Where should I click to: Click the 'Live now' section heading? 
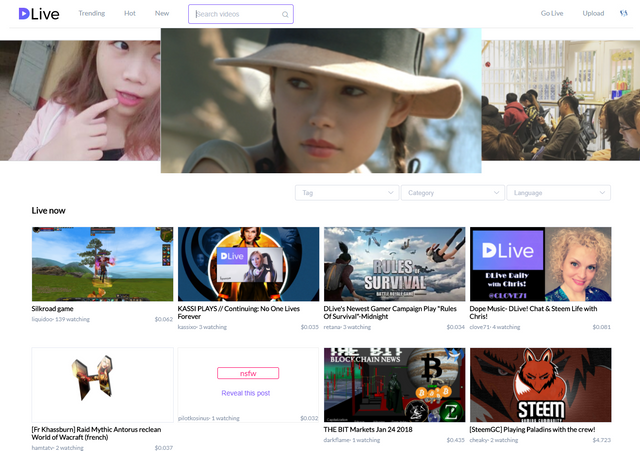(49, 211)
